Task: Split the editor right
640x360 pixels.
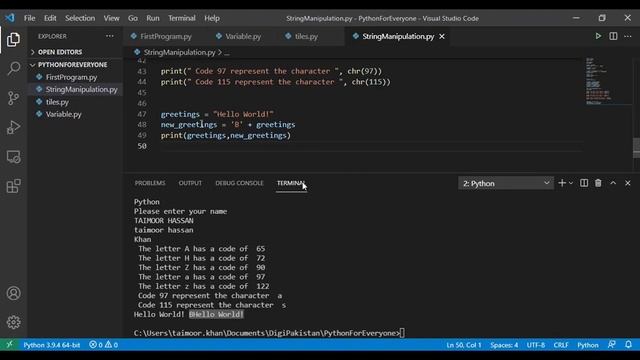Action: [x=613, y=36]
